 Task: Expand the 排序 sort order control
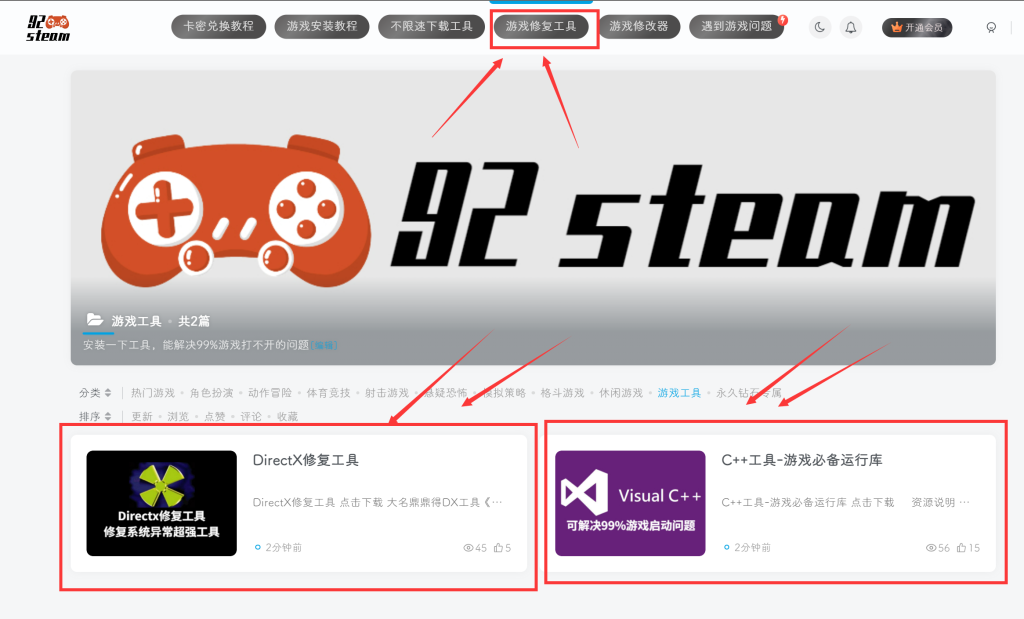(95, 416)
